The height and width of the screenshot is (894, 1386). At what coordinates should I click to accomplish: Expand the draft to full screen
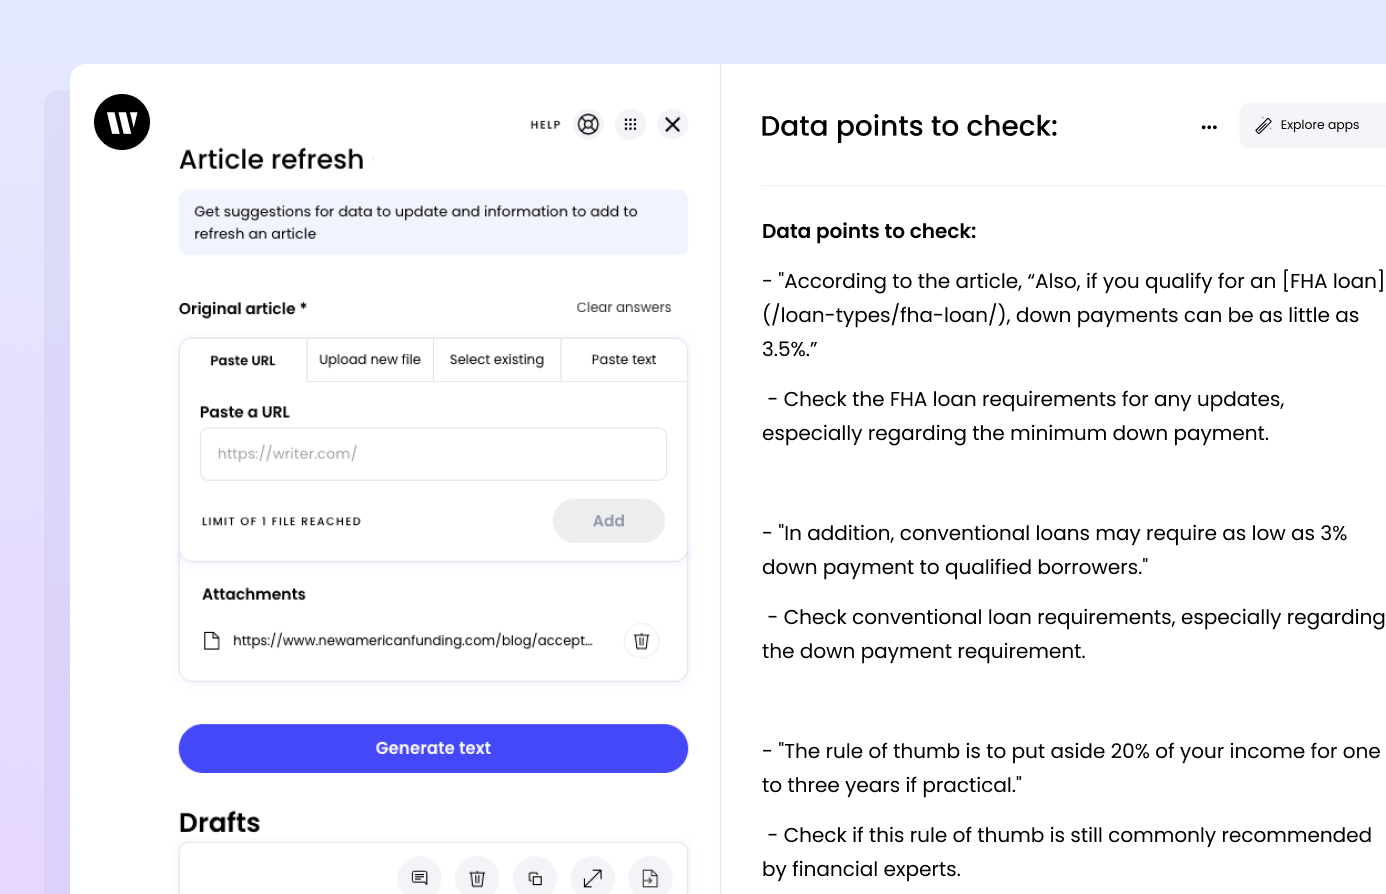pos(593,876)
